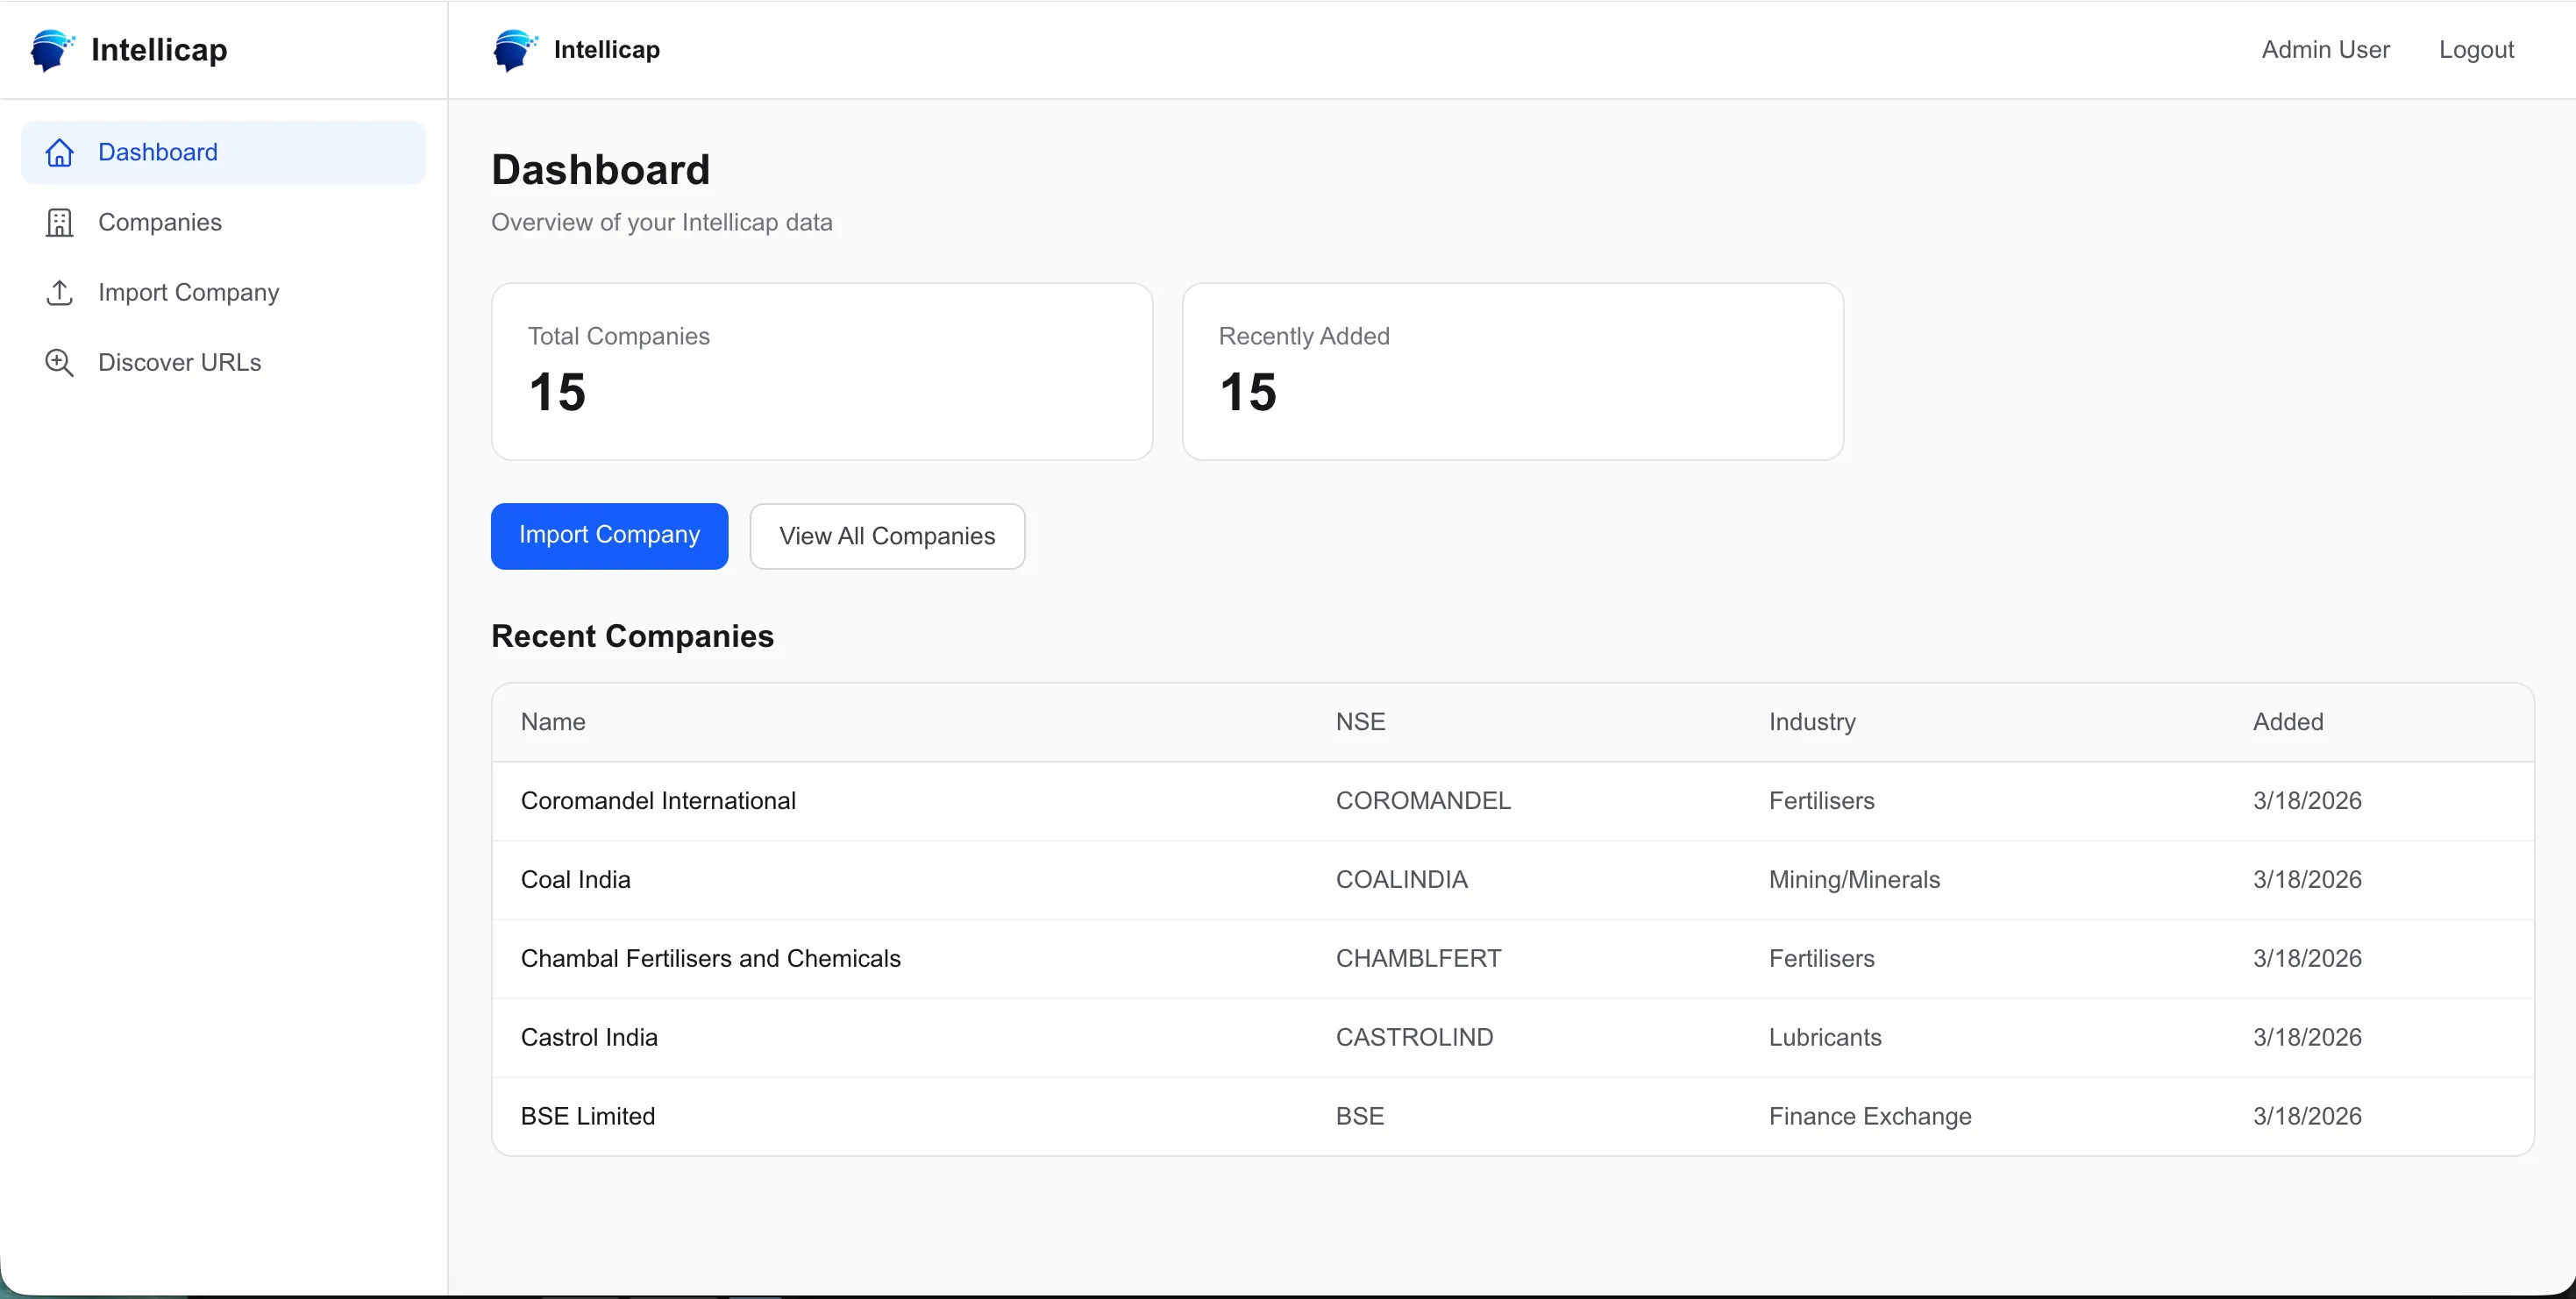Click the Dashboard home icon in sidebar
2576x1299 pixels.
point(60,152)
